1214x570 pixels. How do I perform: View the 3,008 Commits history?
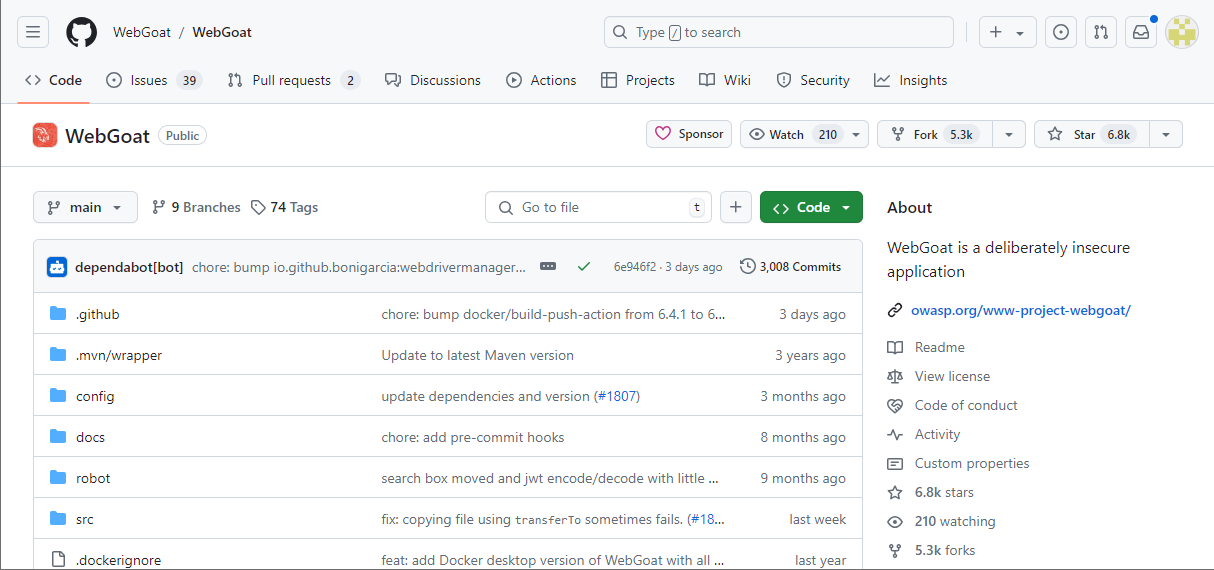click(x=791, y=267)
